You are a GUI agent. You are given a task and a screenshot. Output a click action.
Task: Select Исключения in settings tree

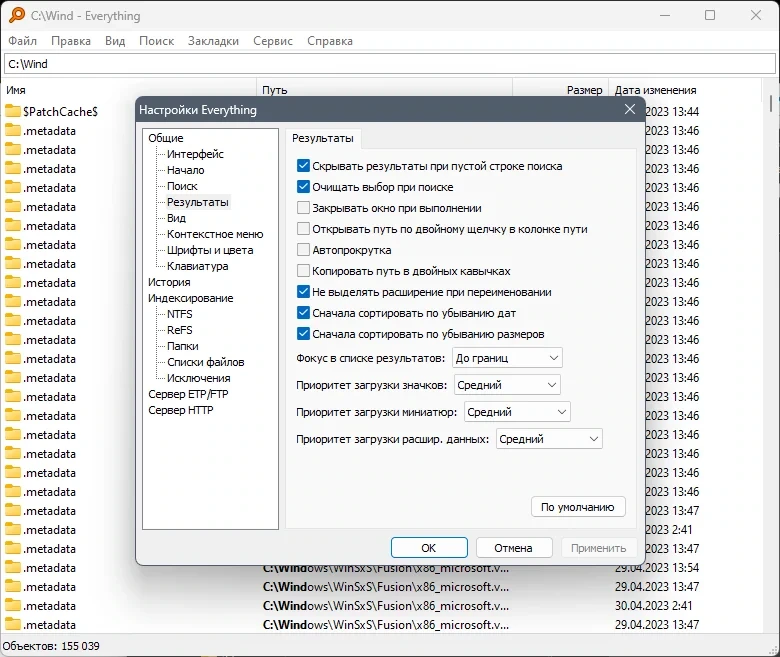point(198,377)
